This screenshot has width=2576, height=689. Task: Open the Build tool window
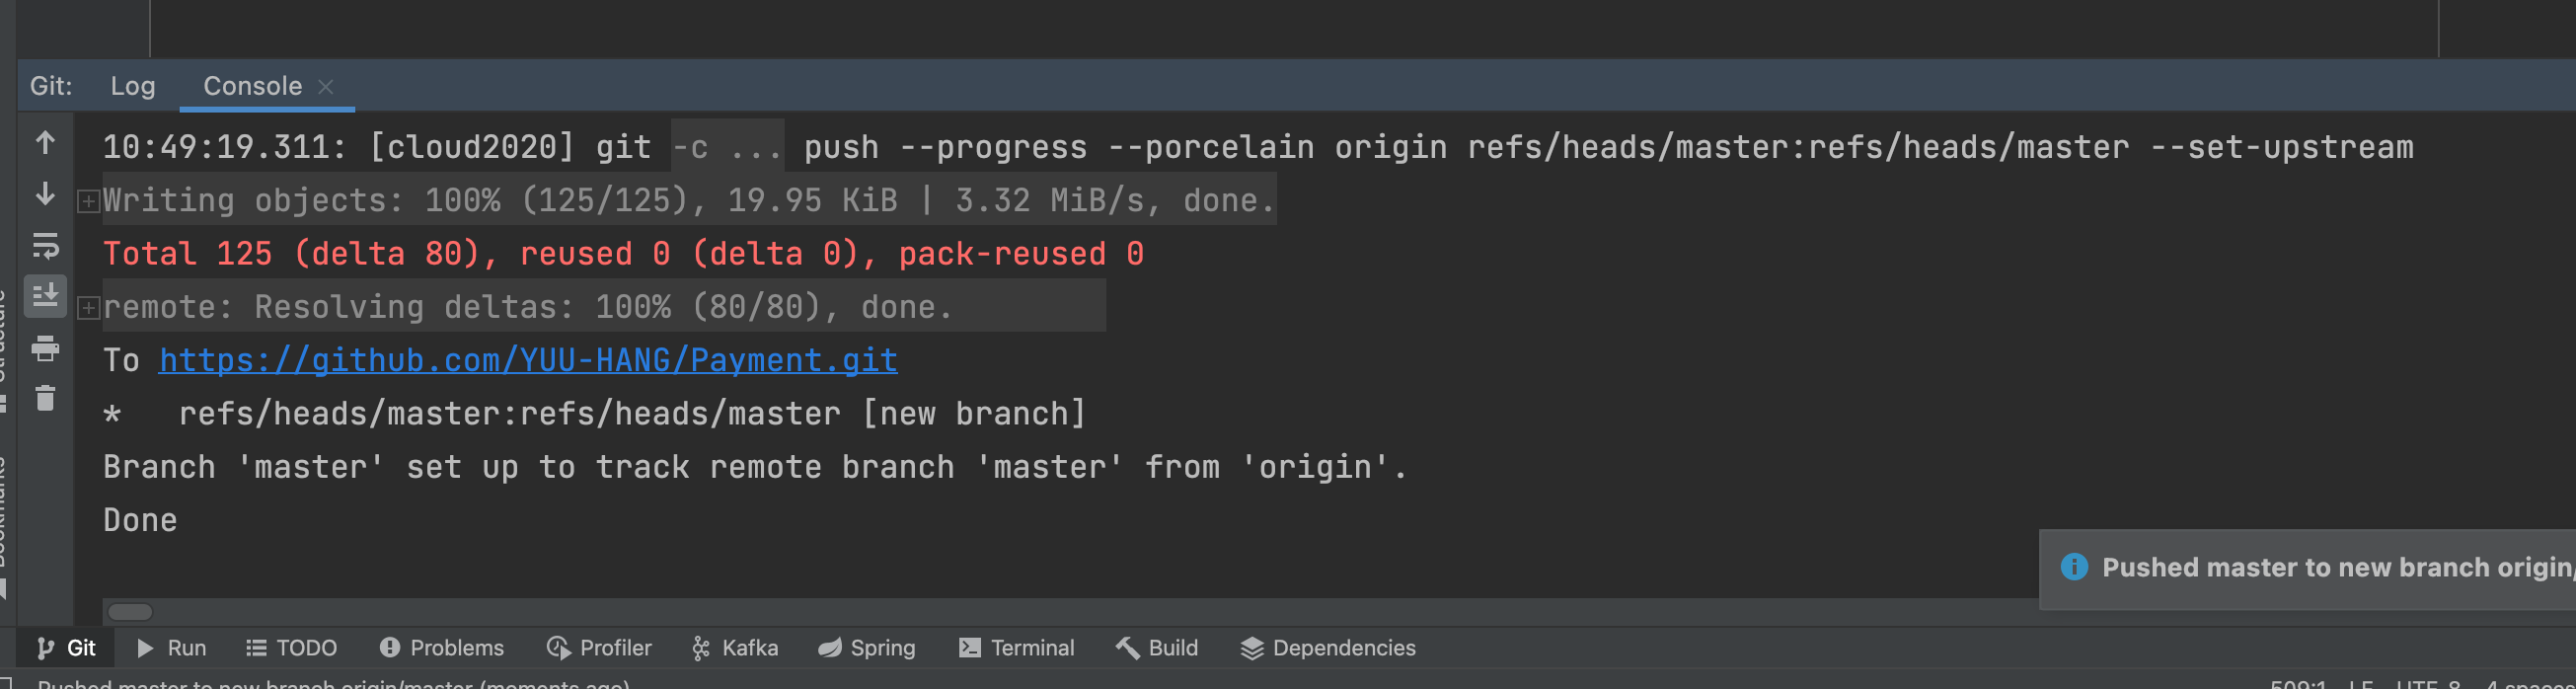[1157, 648]
